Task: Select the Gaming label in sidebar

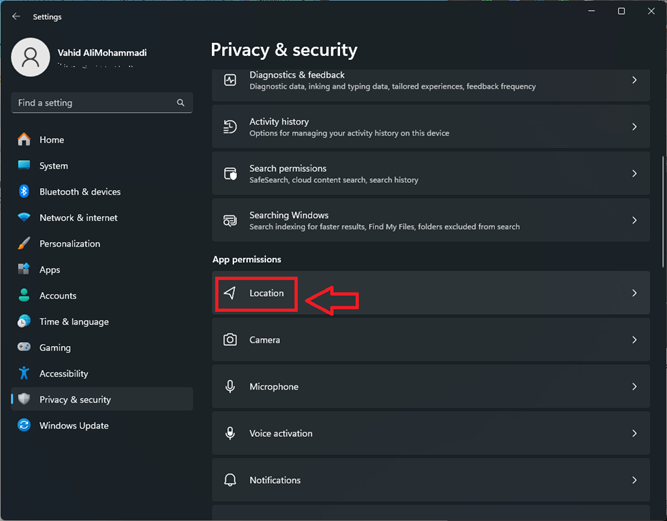Action: [55, 347]
